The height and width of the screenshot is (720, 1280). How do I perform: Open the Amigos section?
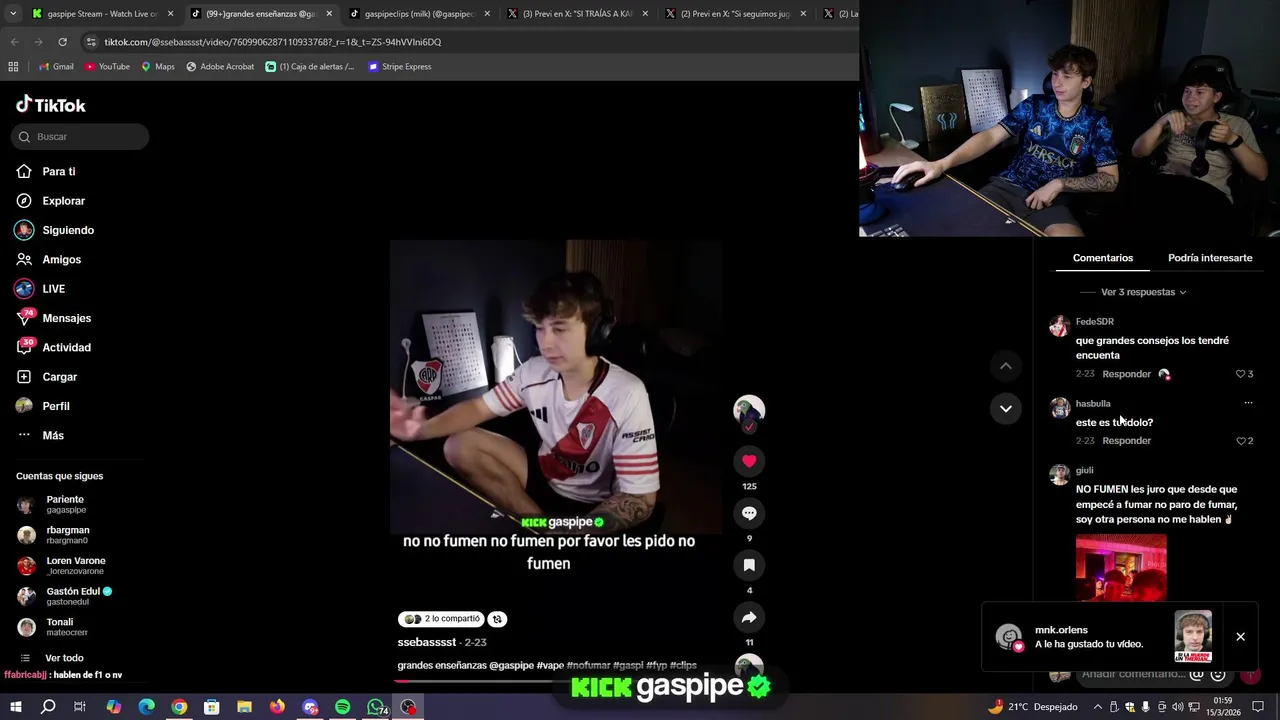[x=48, y=259]
